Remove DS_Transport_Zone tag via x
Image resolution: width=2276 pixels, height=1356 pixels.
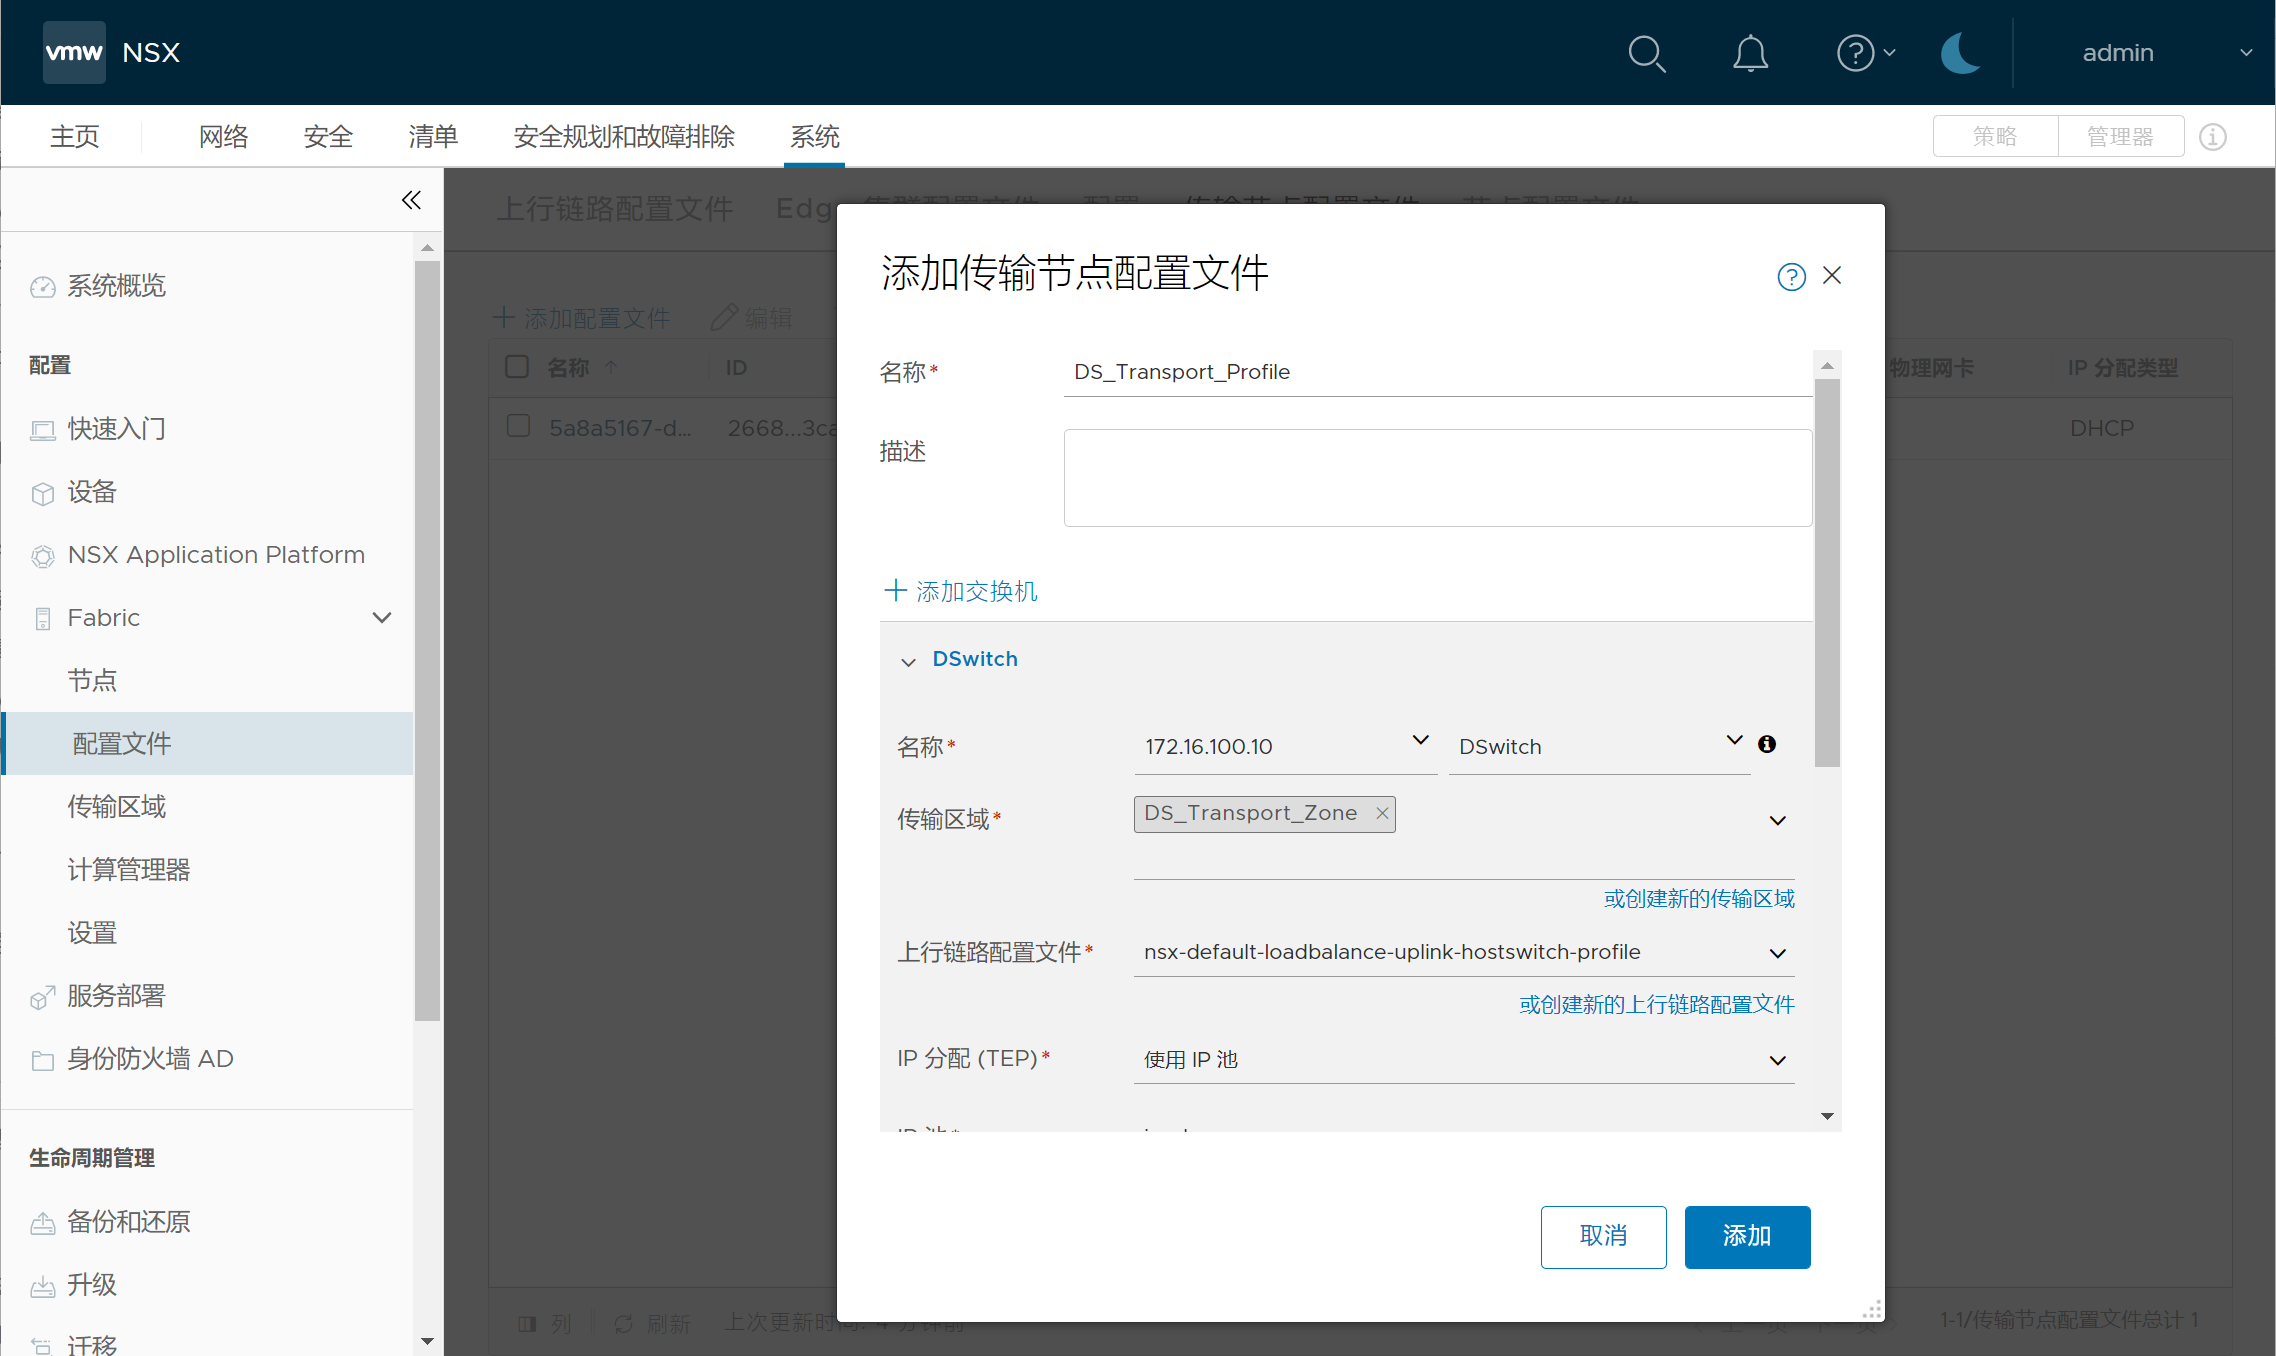(x=1382, y=814)
